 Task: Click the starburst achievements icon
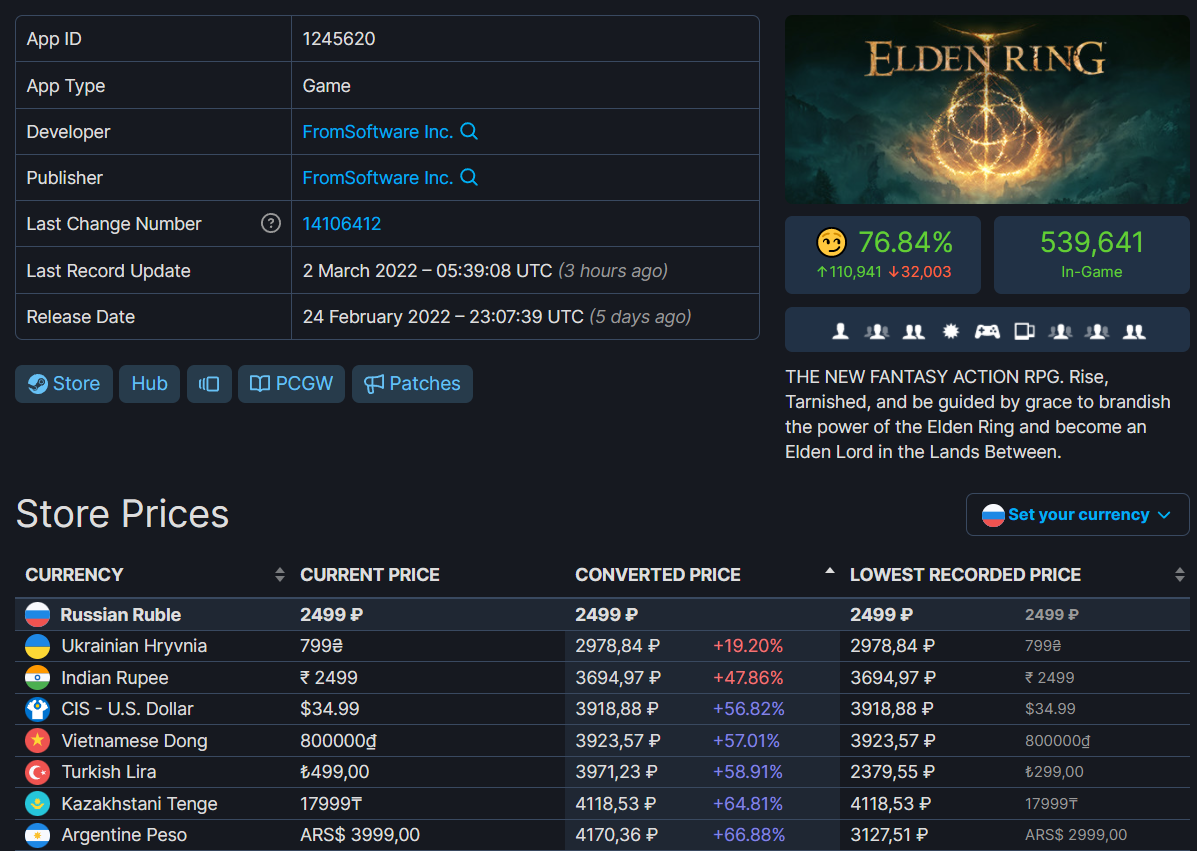(x=950, y=331)
